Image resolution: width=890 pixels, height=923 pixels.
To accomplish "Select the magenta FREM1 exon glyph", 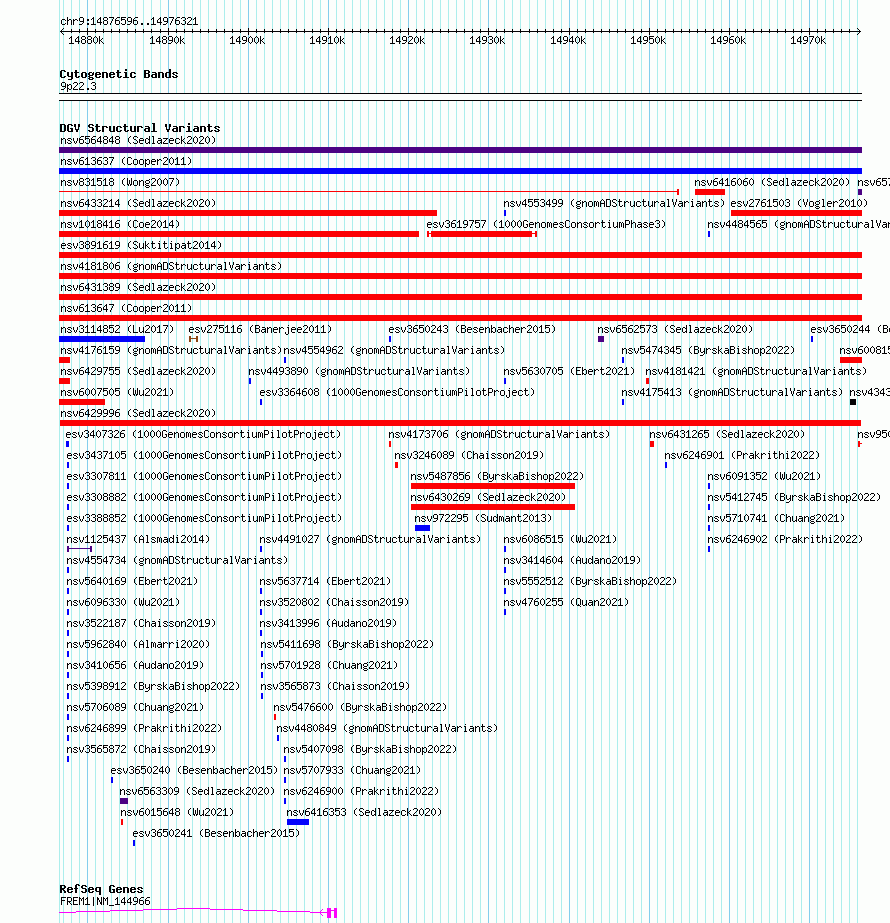I will [x=332, y=913].
